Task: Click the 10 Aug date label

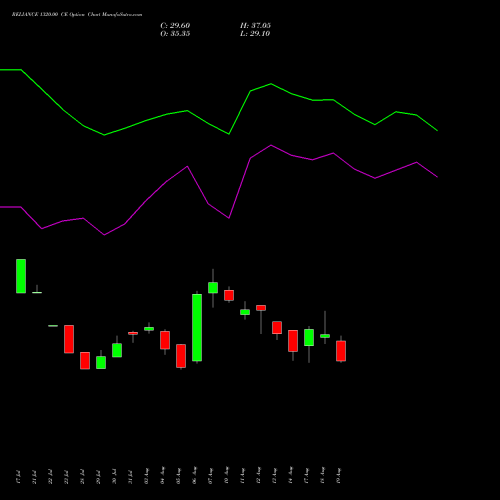Action: click(x=226, y=476)
